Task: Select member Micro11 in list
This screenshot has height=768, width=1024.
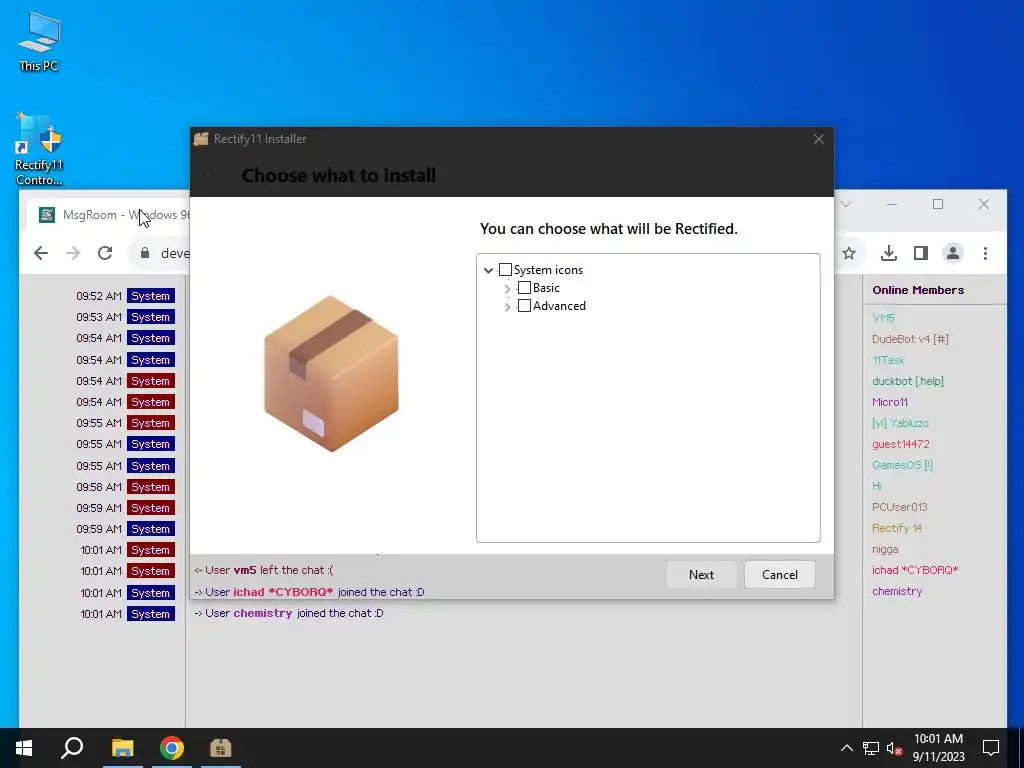Action: tap(890, 402)
